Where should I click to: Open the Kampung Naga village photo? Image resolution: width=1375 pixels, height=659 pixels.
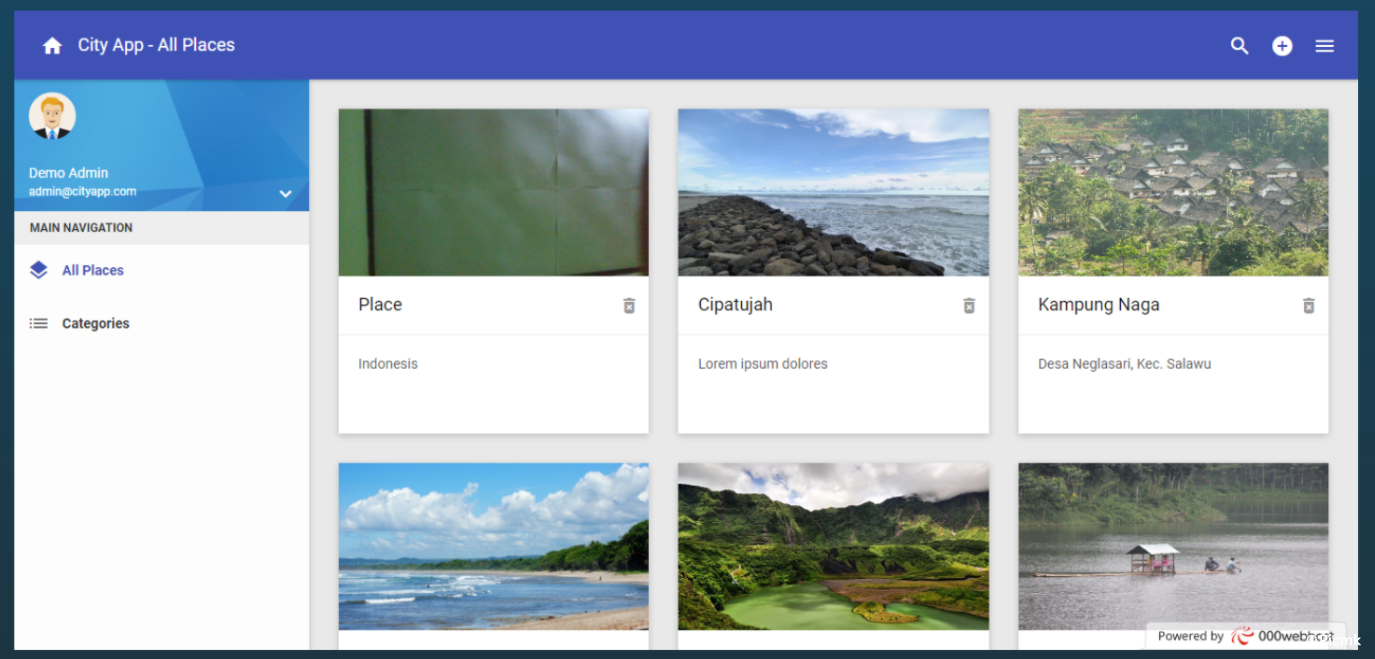tap(1173, 192)
